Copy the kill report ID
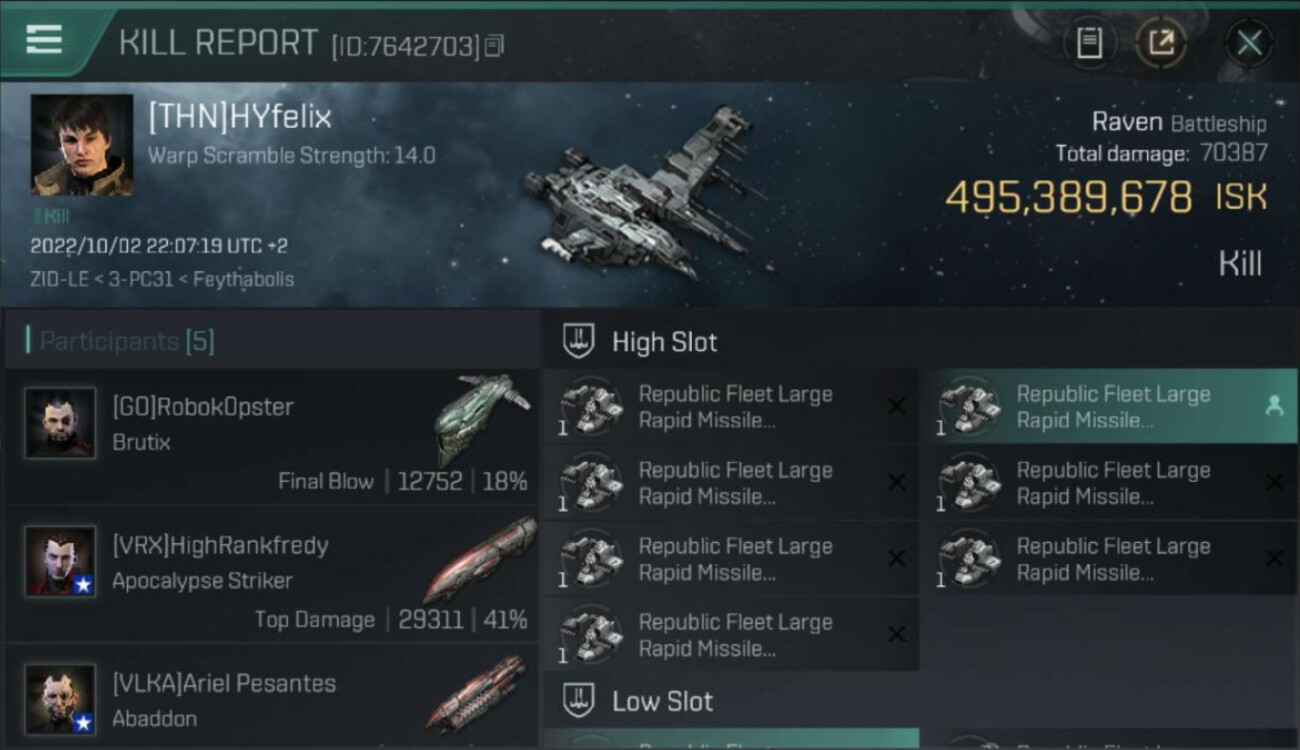Image resolution: width=1300 pixels, height=750 pixels. point(494,46)
